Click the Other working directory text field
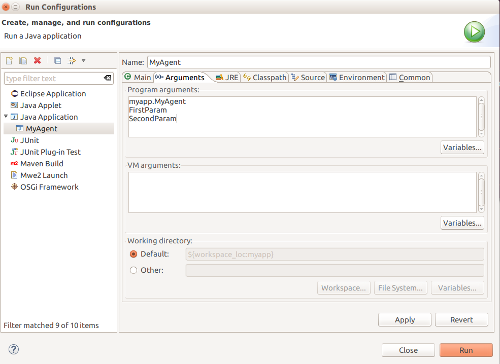The image size is (500, 364). tap(335, 270)
